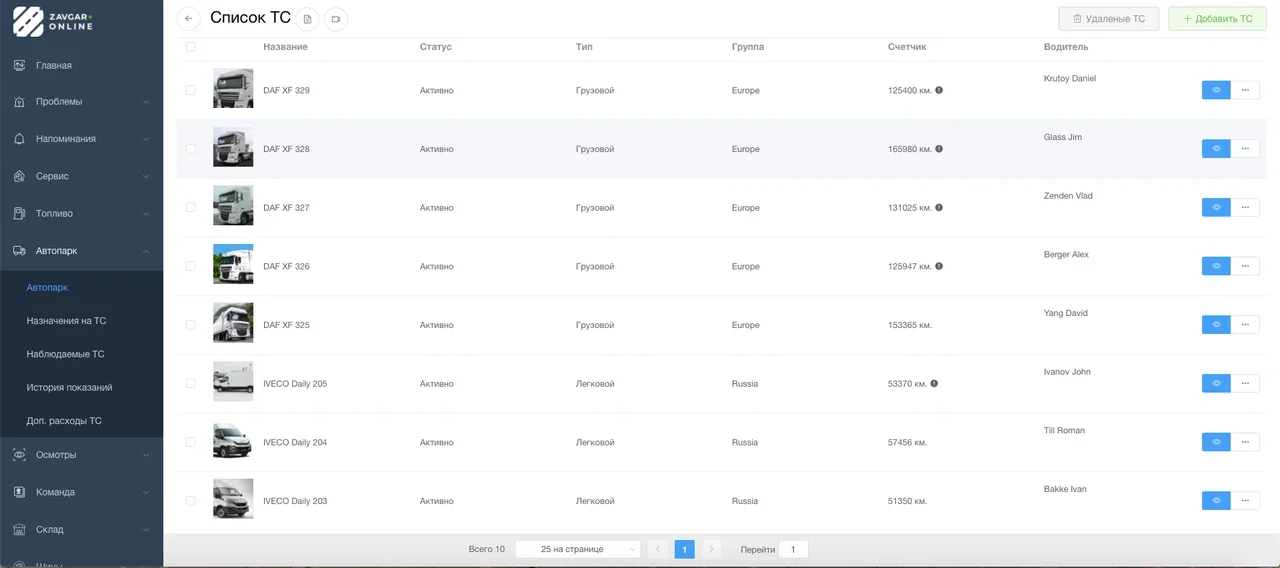The height and width of the screenshot is (568, 1280).
Task: Click the next page arrow
Action: 711,549
